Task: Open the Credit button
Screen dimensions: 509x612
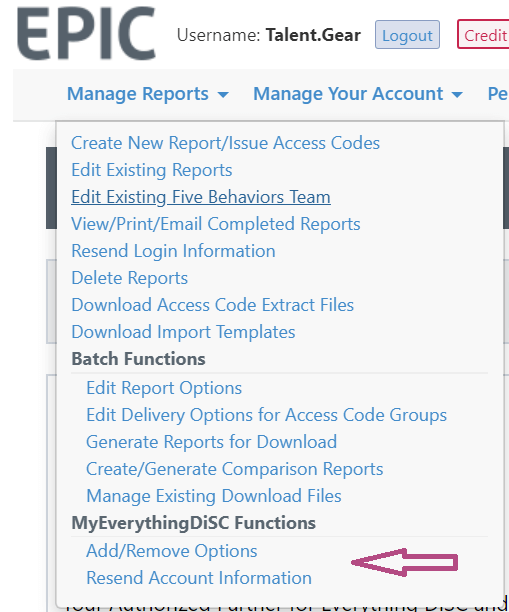Action: 484,35
